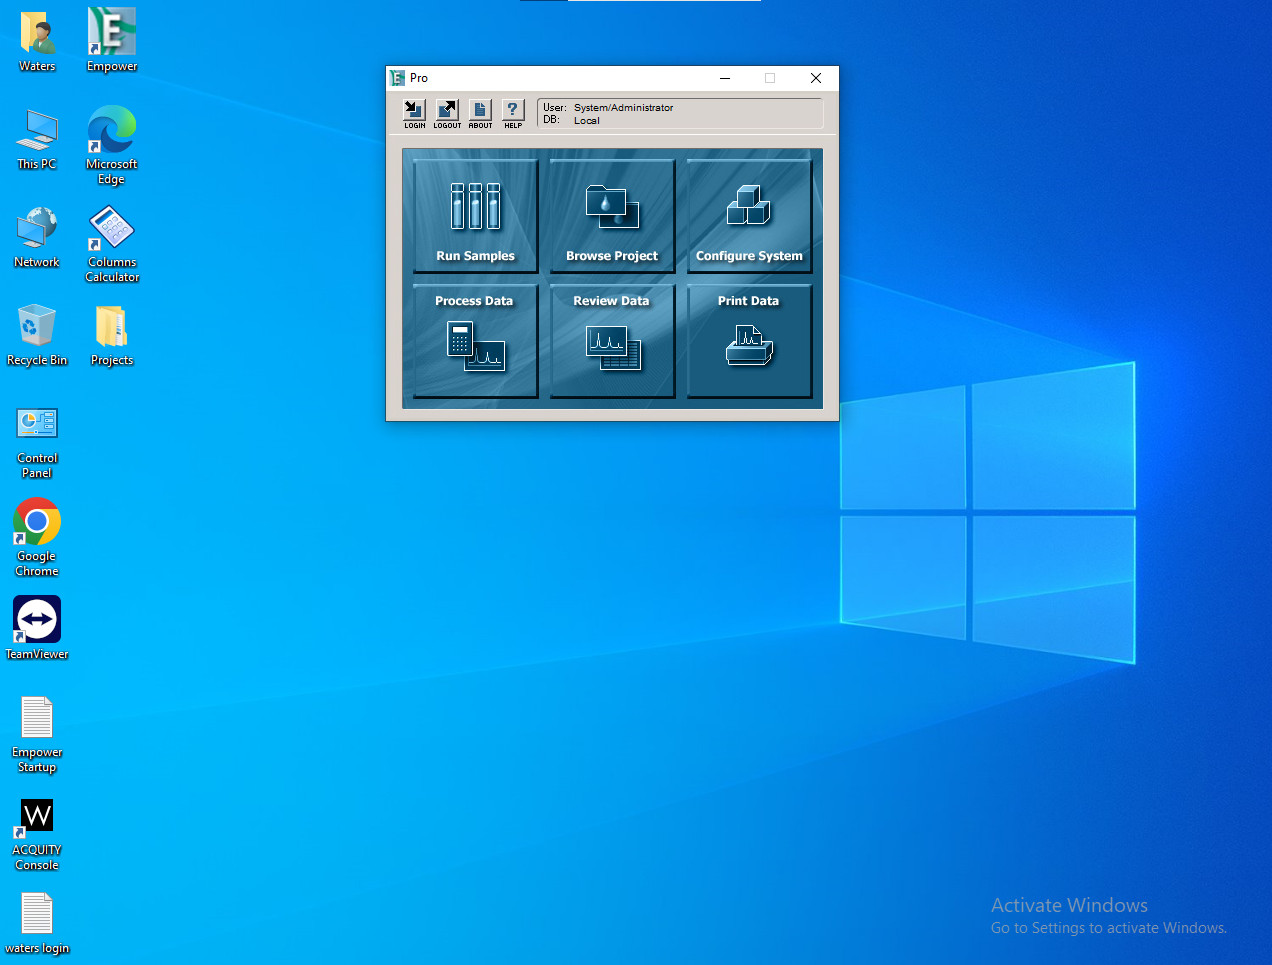Launch Process Data
Screen dimensions: 1272x965
(x=476, y=341)
